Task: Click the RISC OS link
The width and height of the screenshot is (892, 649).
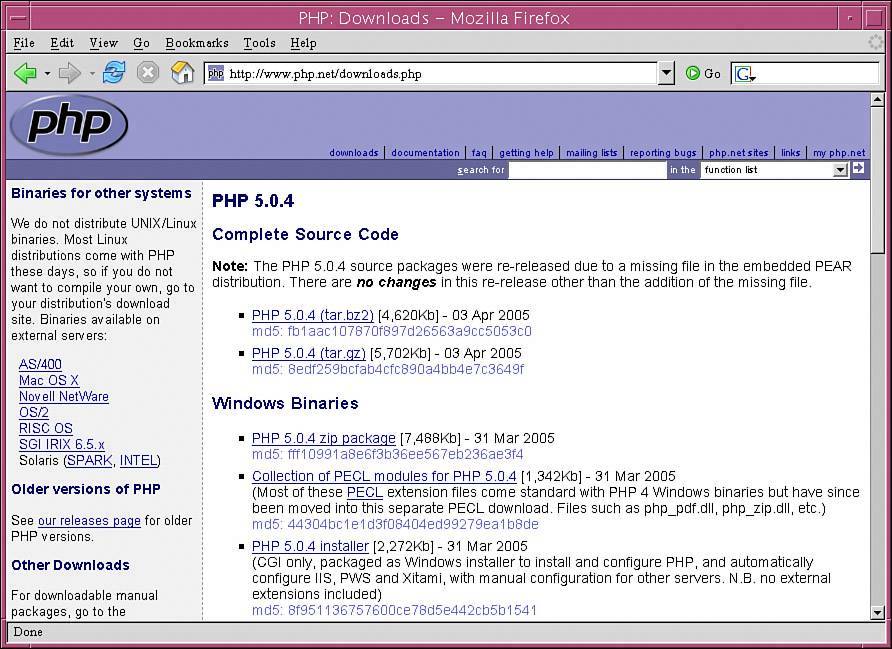Action: tap(46, 428)
